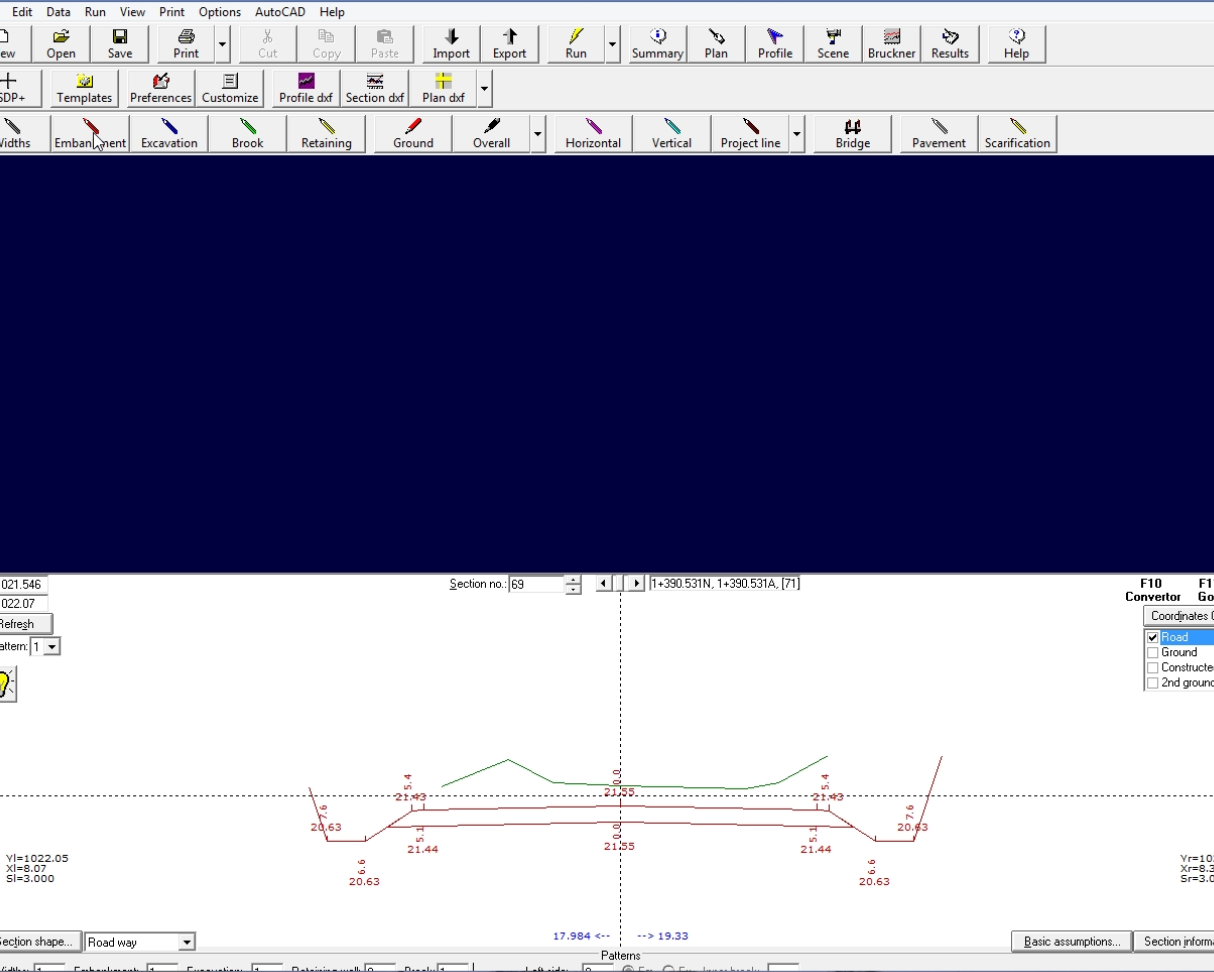This screenshot has width=1214, height=972.
Task: Open the View menu
Action: click(x=132, y=12)
